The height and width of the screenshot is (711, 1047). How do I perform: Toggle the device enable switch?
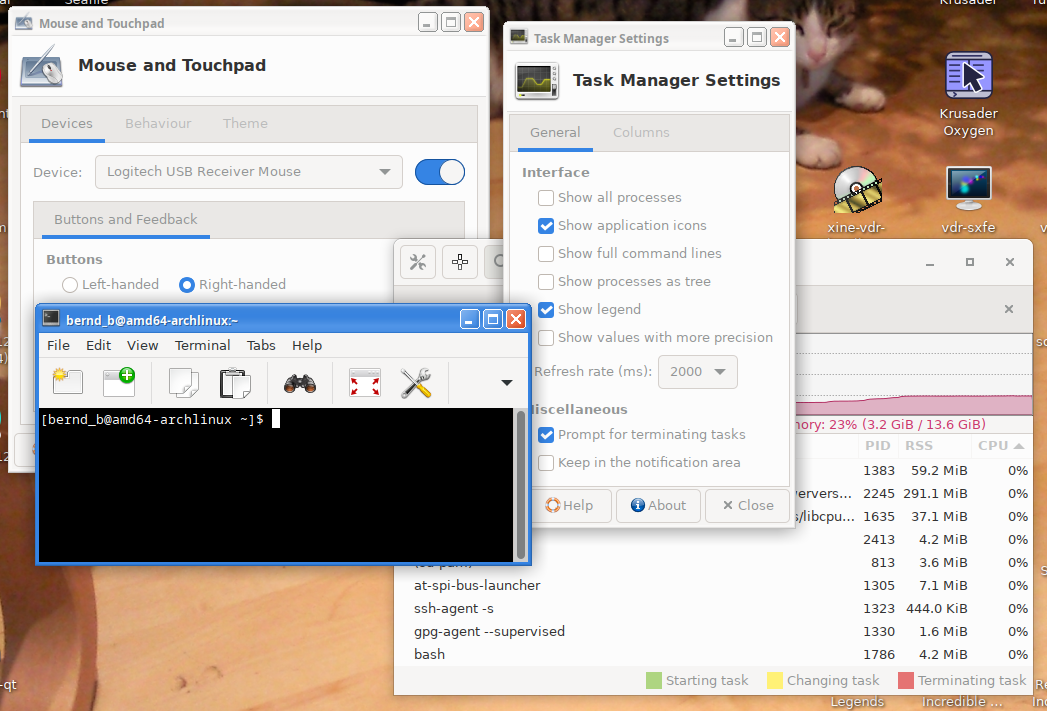point(440,172)
